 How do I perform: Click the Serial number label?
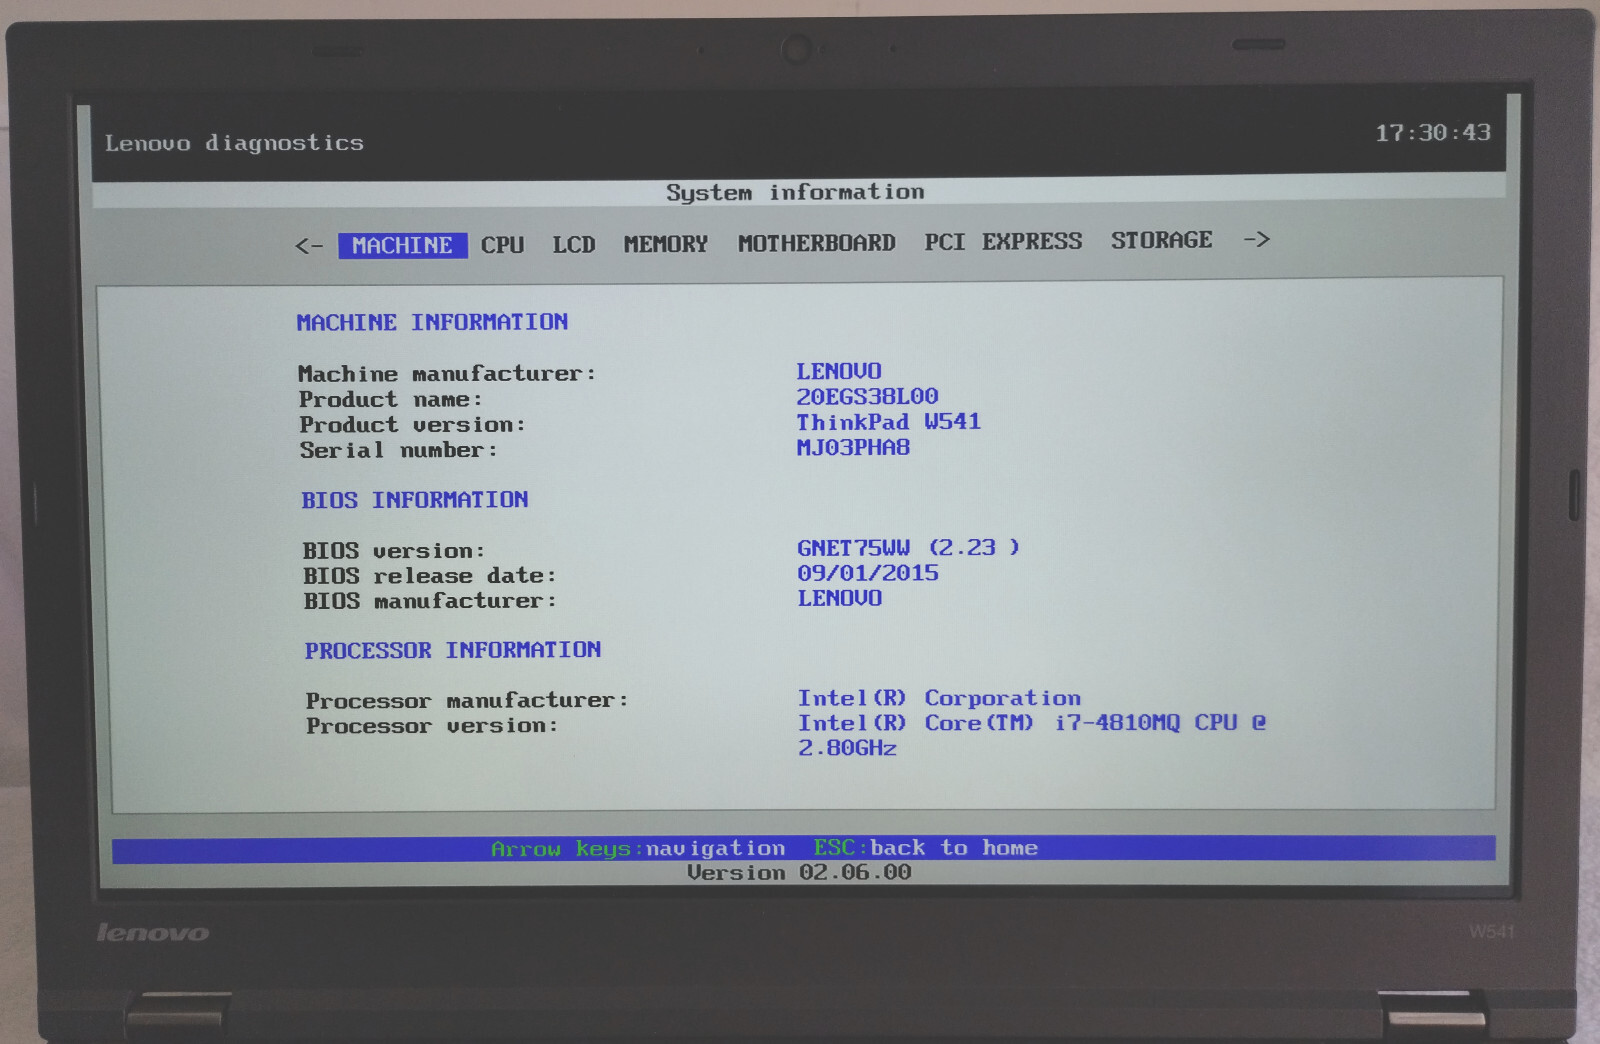(x=398, y=450)
